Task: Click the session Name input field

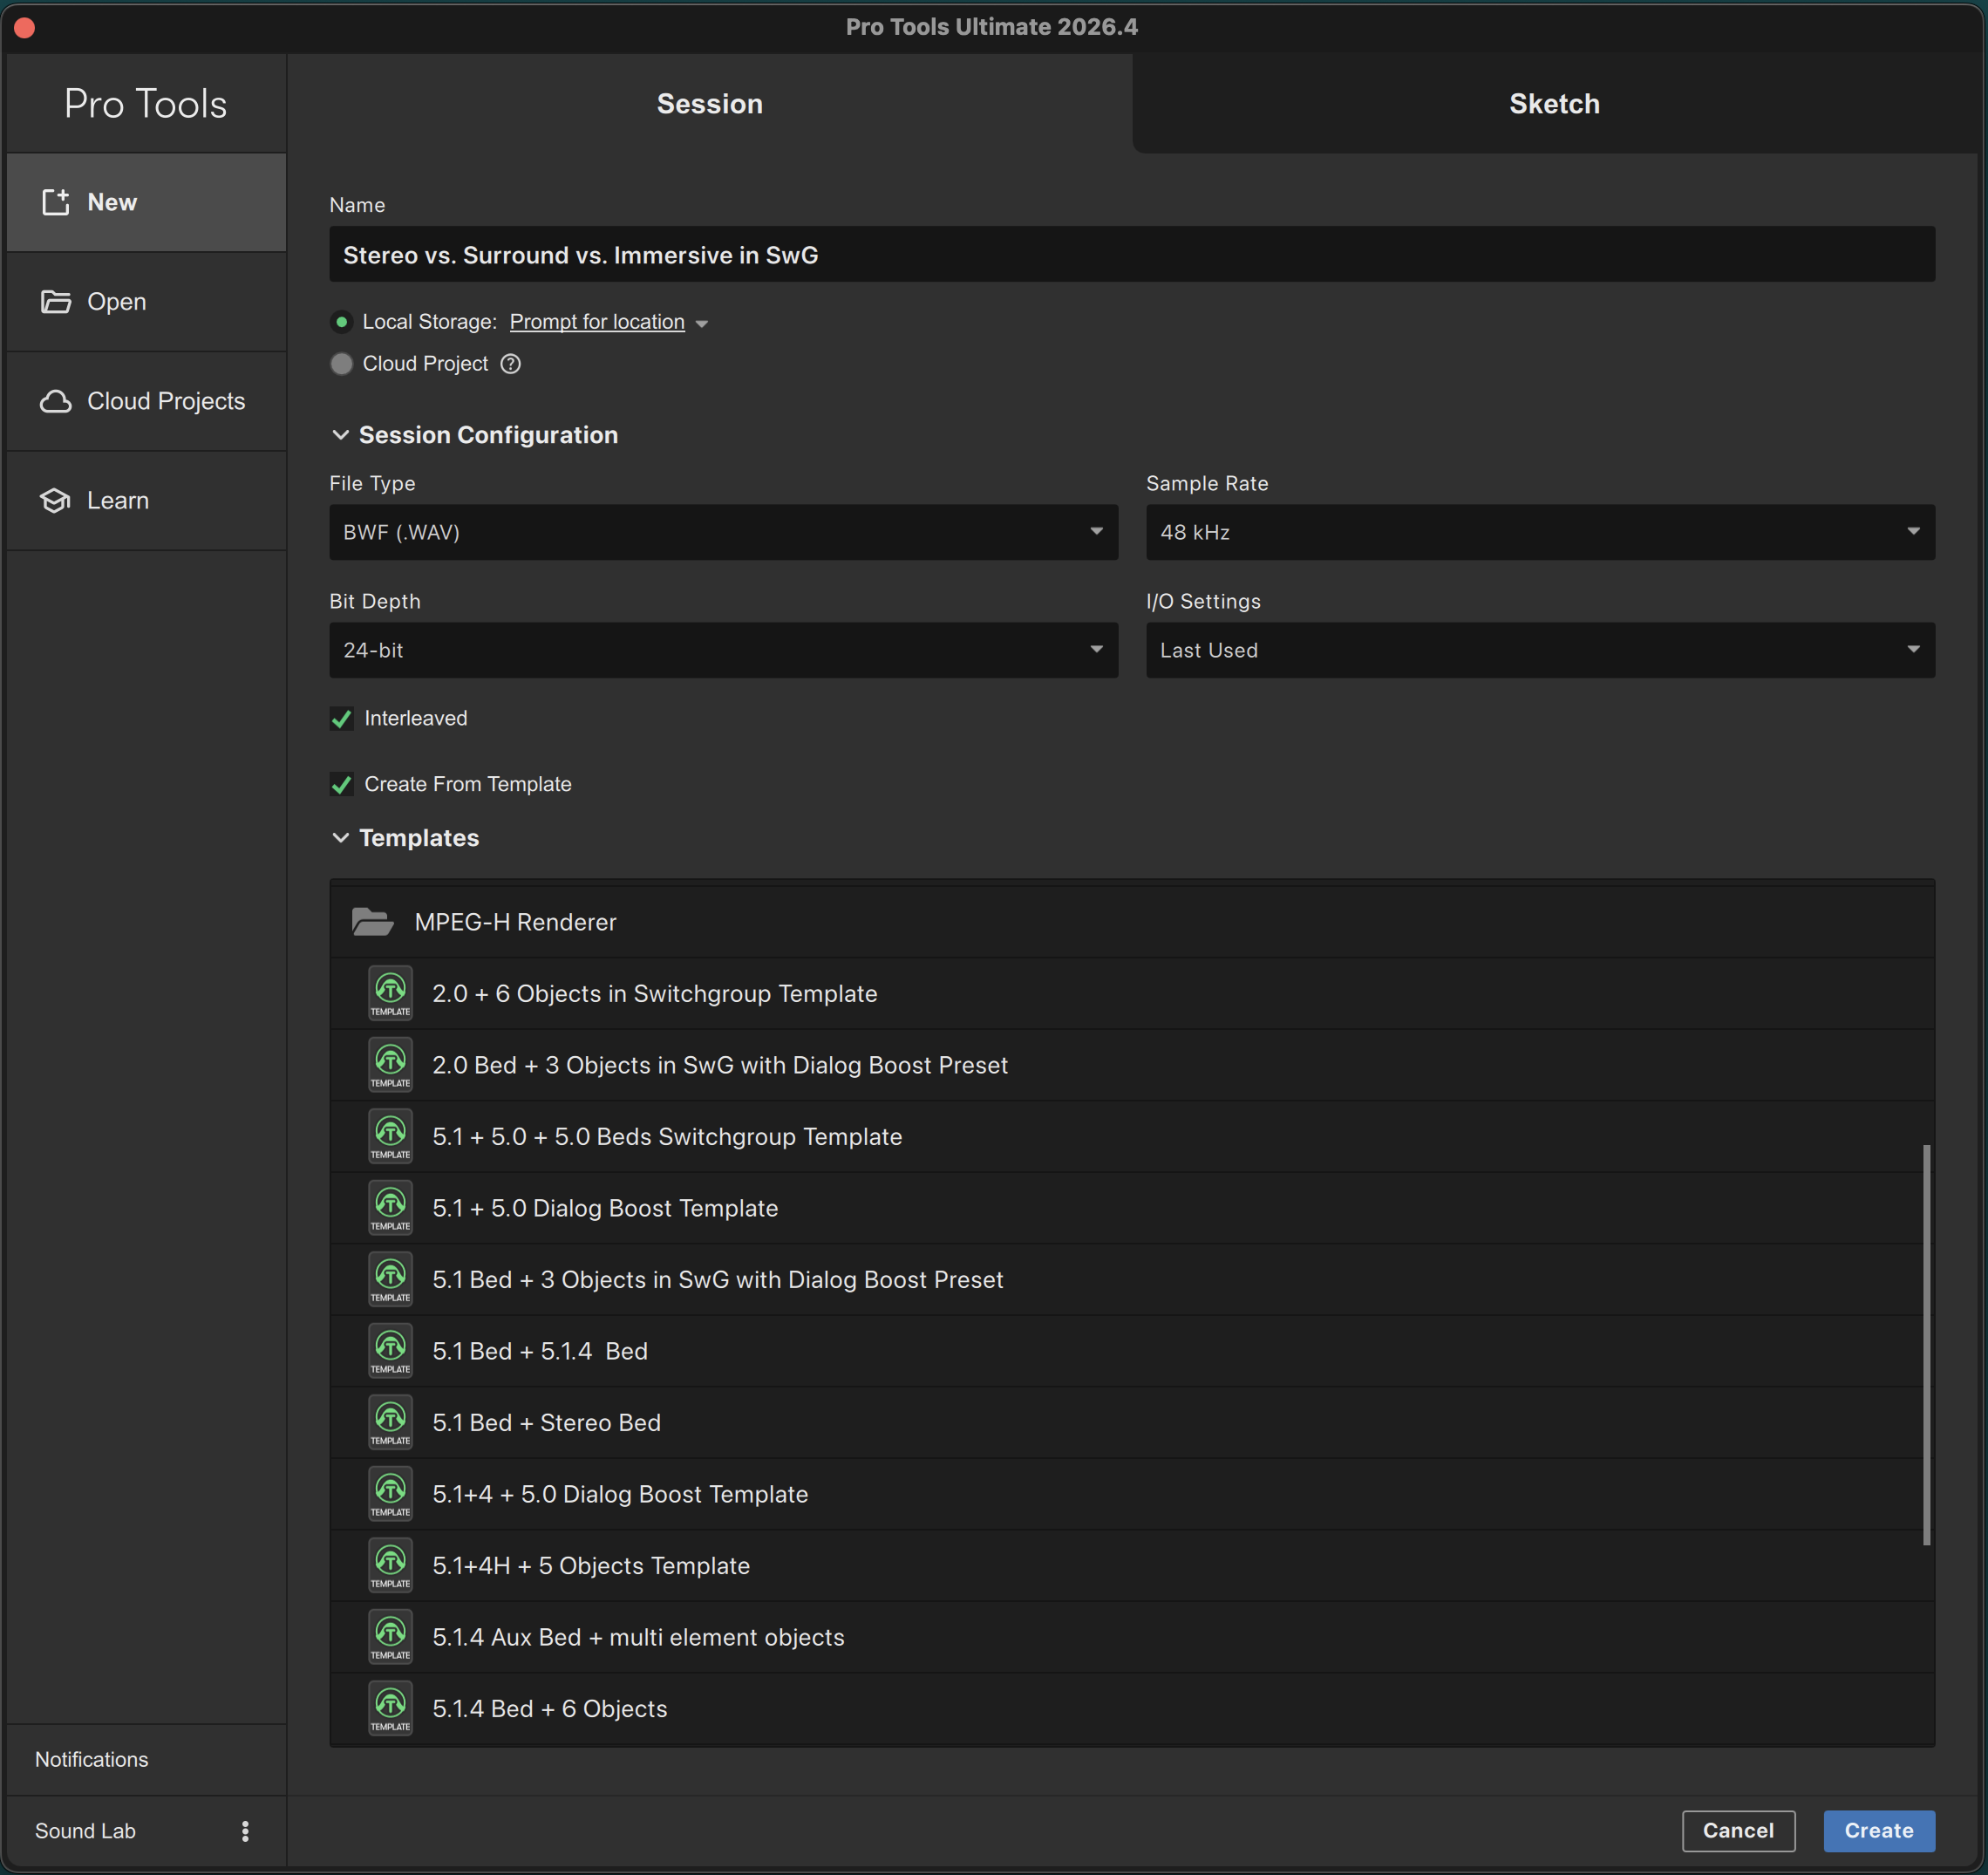Action: pos(1132,255)
